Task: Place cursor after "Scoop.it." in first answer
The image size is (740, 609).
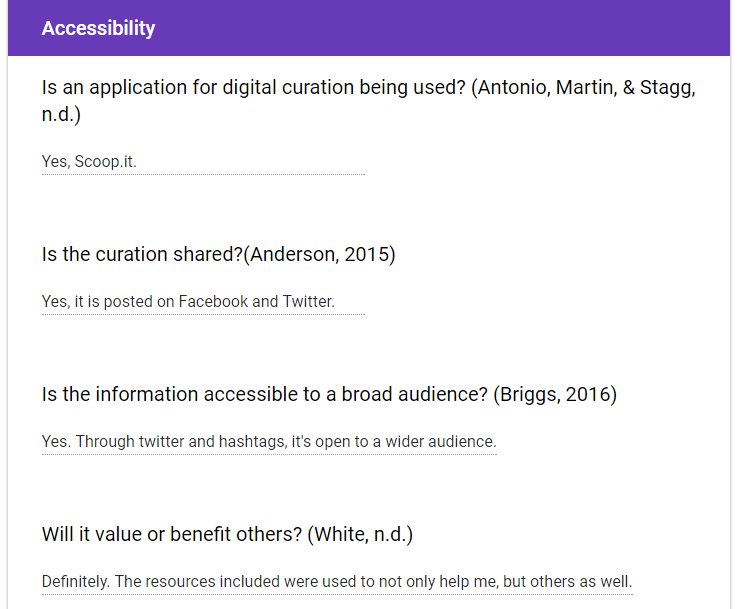Action: pyautogui.click(x=137, y=162)
